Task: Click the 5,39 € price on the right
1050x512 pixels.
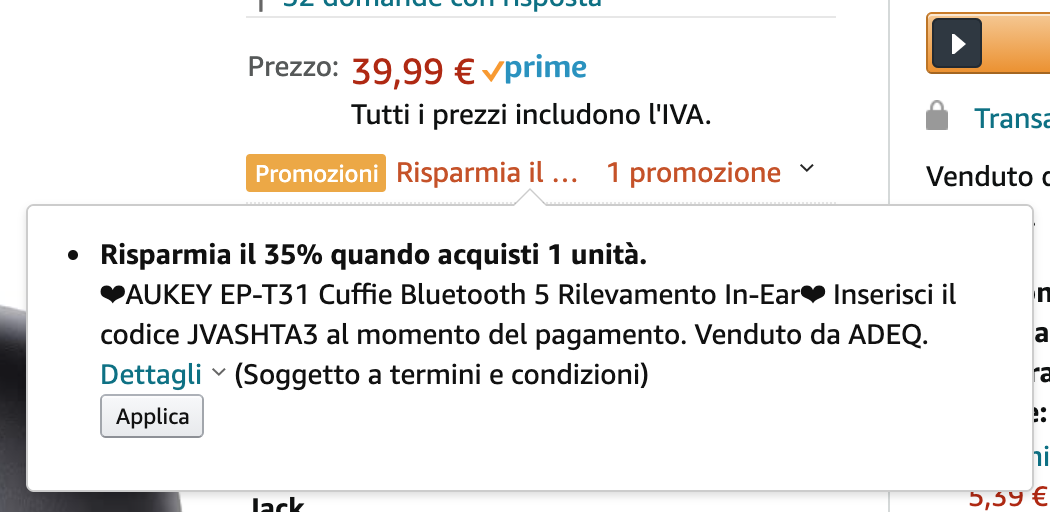Action: click(1007, 497)
